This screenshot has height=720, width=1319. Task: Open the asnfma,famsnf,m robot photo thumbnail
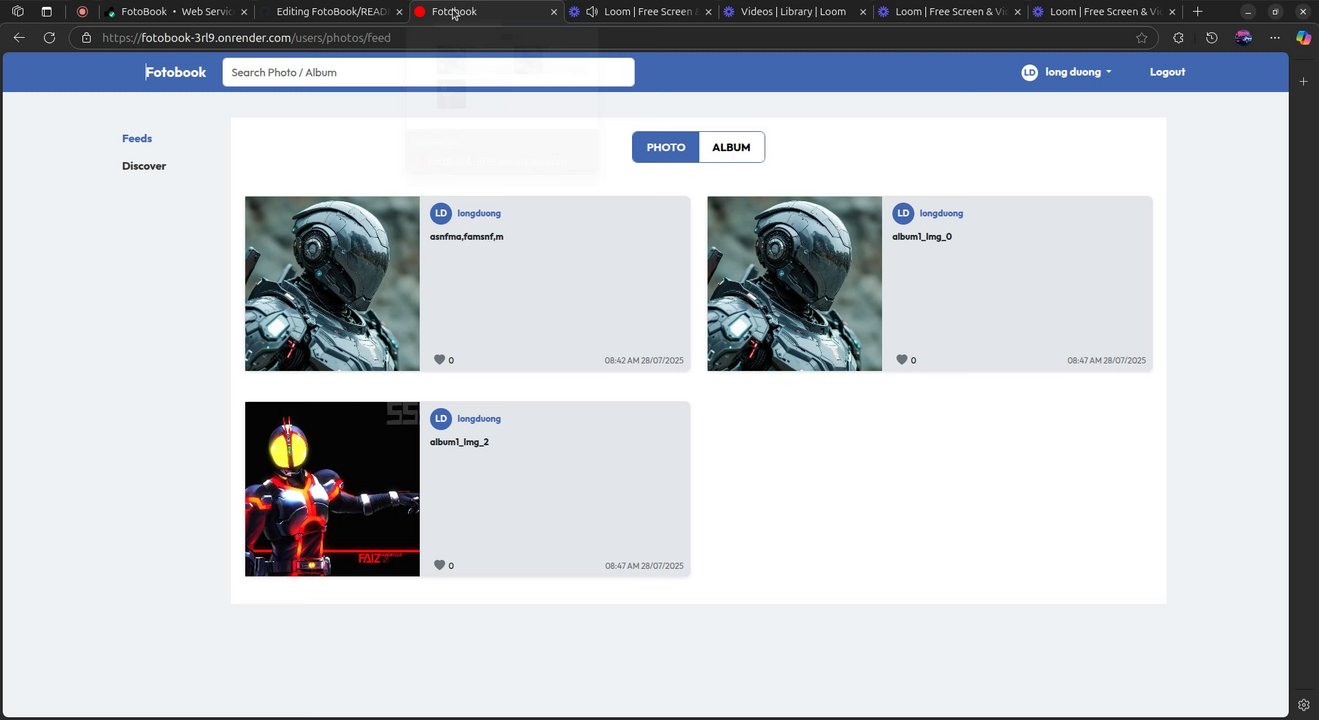(332, 283)
